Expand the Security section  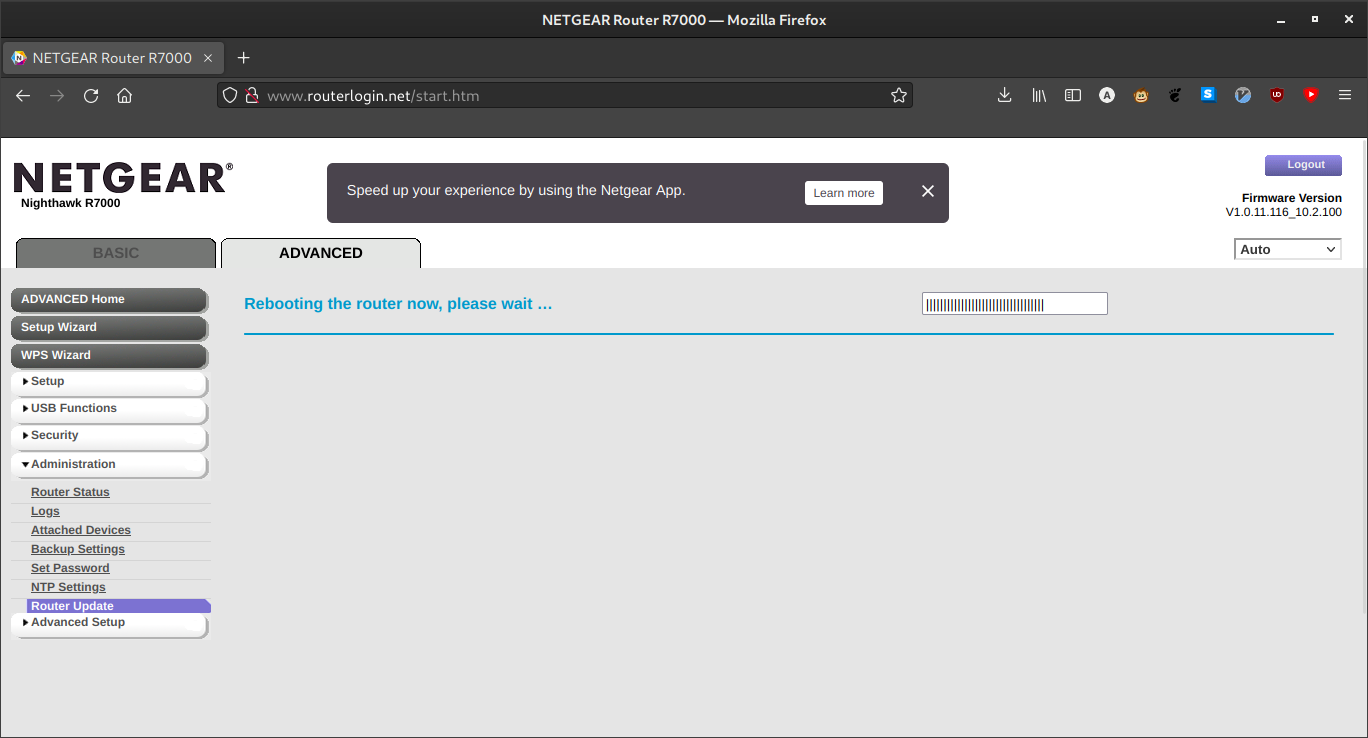(x=109, y=436)
